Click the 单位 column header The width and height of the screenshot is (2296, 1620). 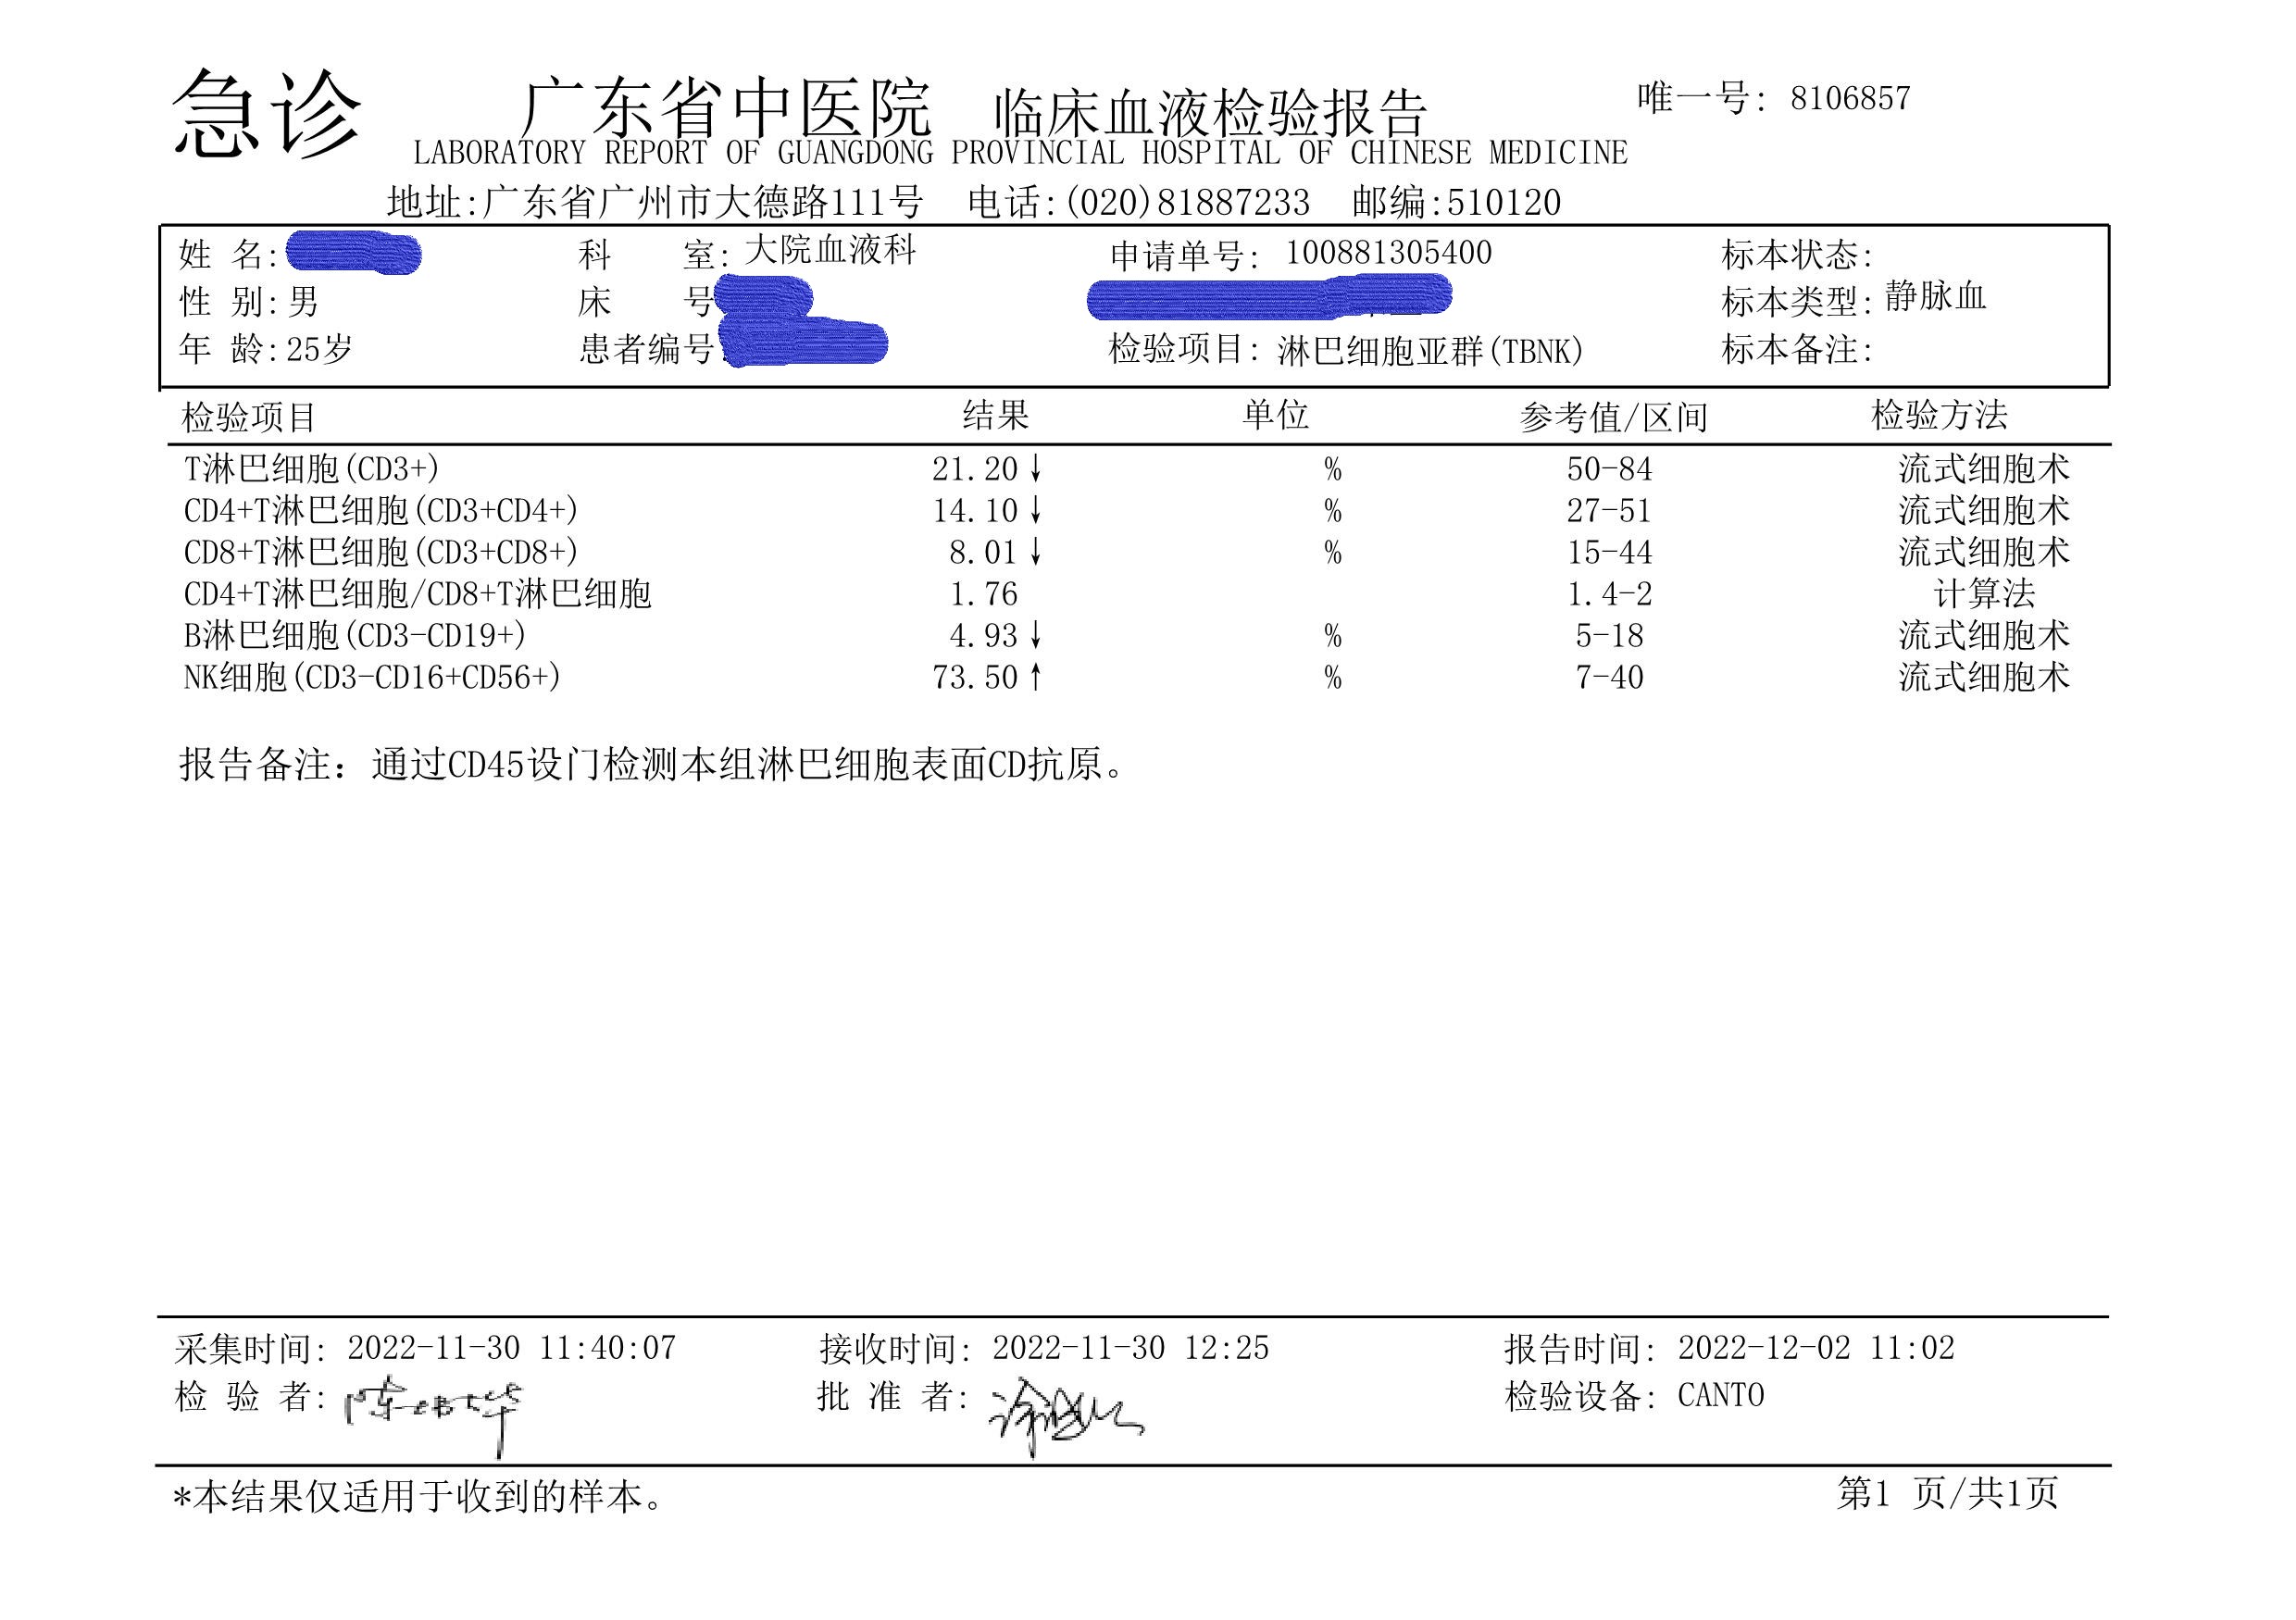coord(1276,415)
